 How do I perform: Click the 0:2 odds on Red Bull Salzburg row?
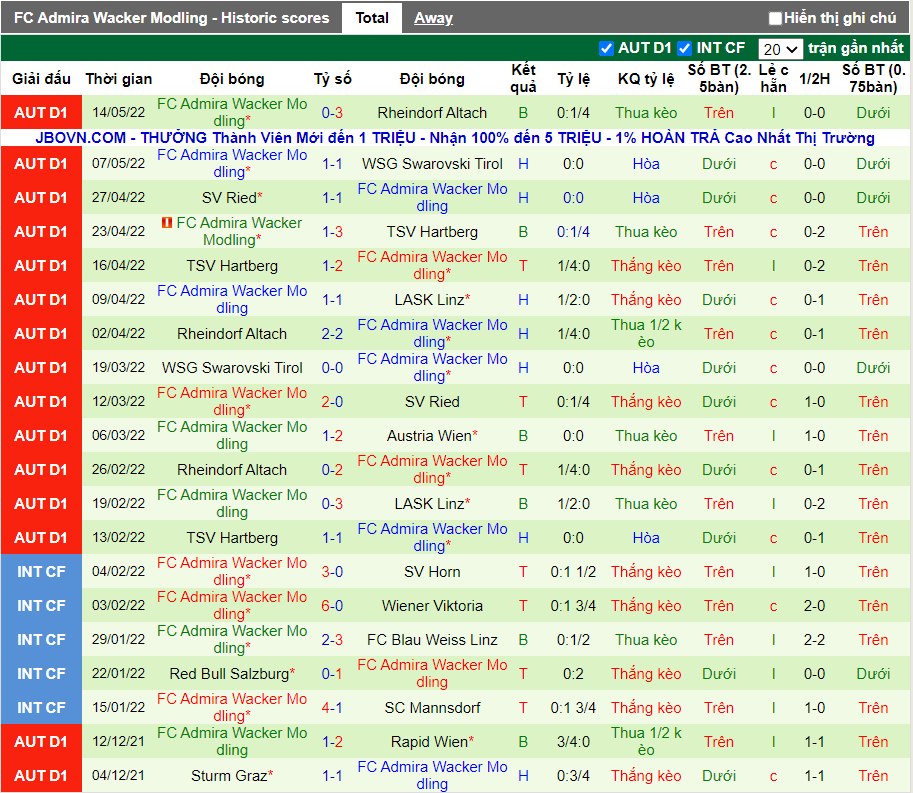[573, 674]
